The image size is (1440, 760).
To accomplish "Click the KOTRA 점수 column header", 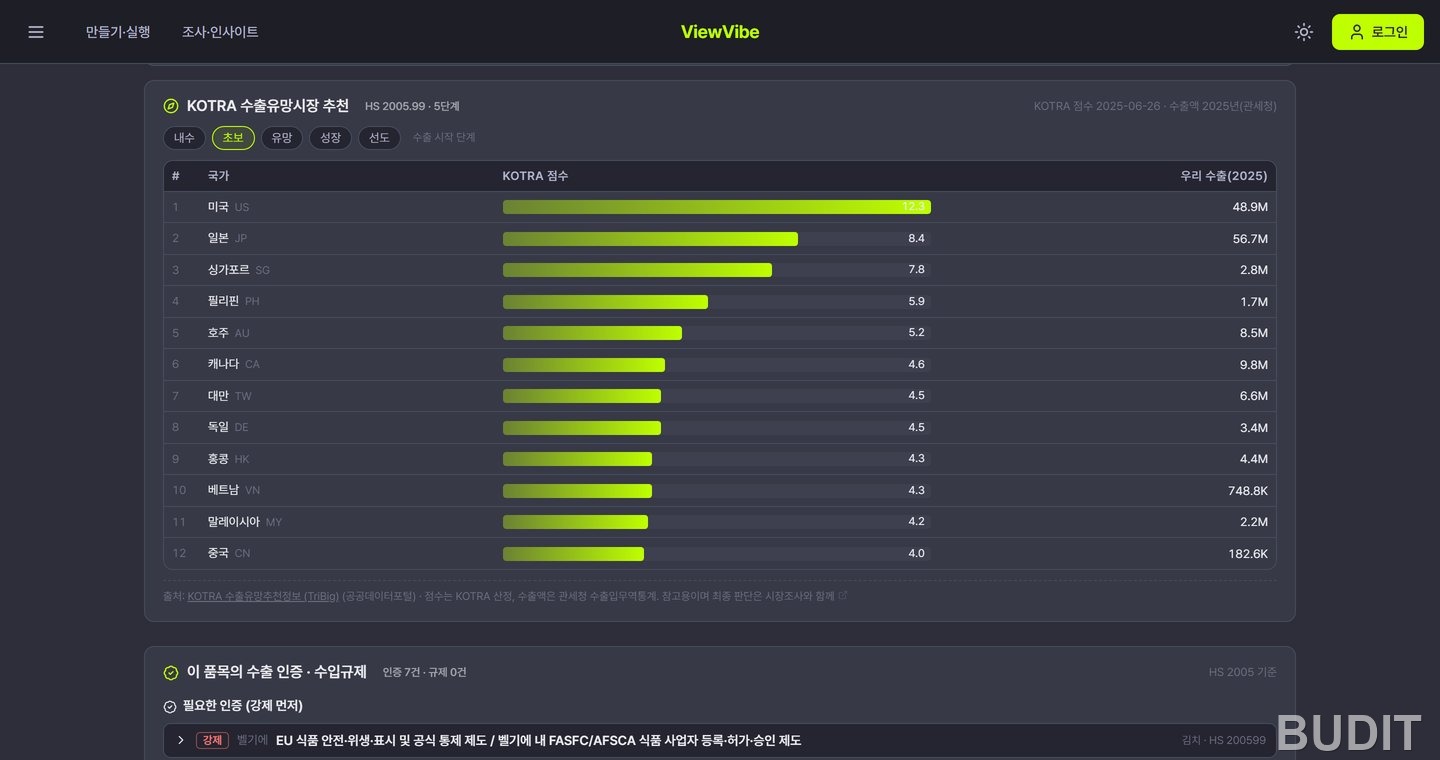I will [535, 176].
